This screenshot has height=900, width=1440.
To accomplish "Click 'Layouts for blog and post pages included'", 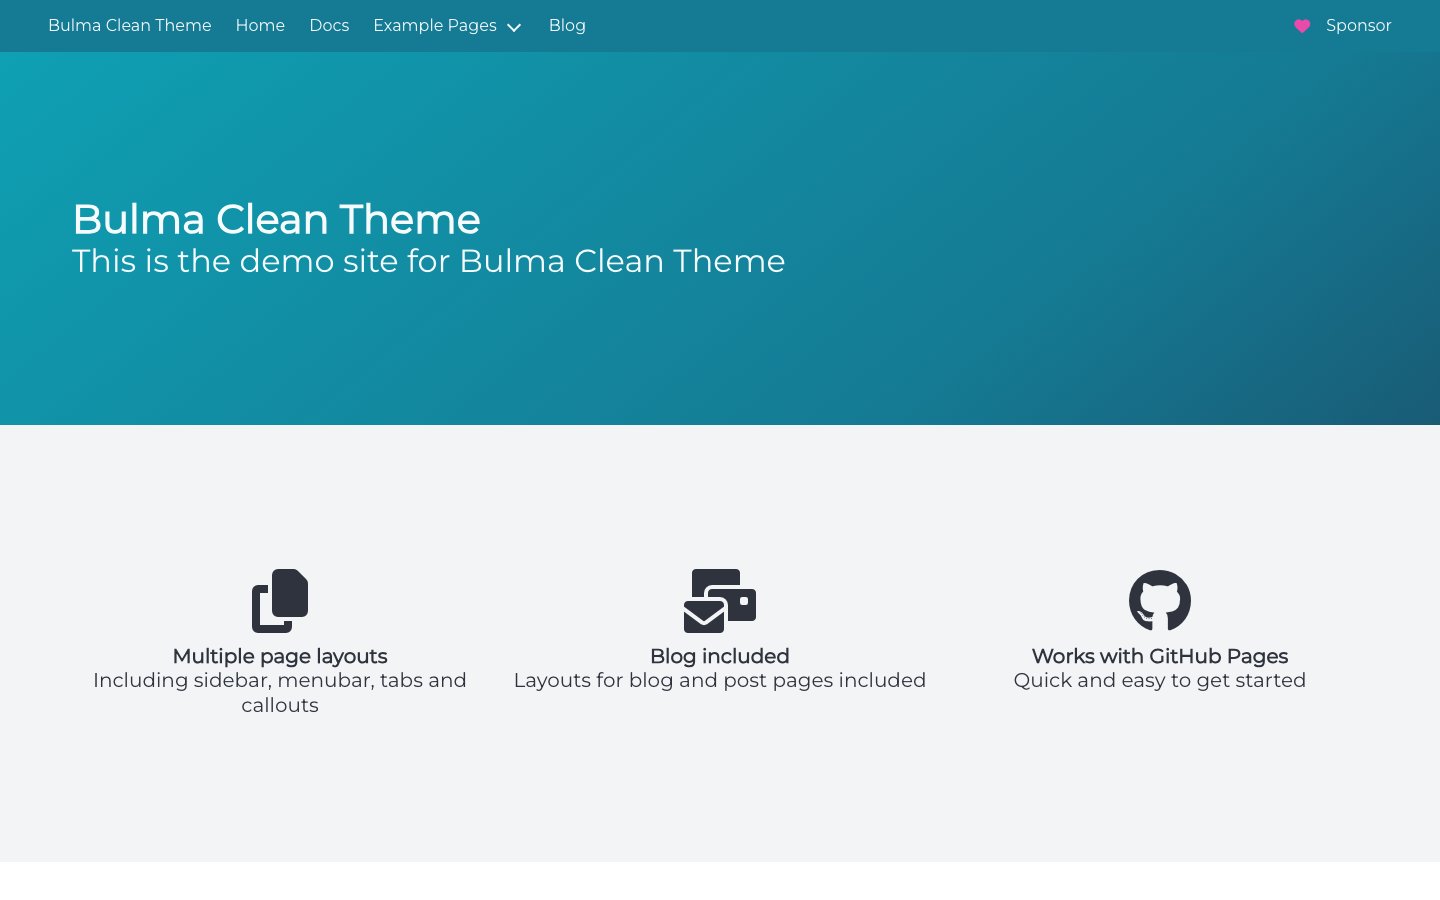I will click(720, 680).
